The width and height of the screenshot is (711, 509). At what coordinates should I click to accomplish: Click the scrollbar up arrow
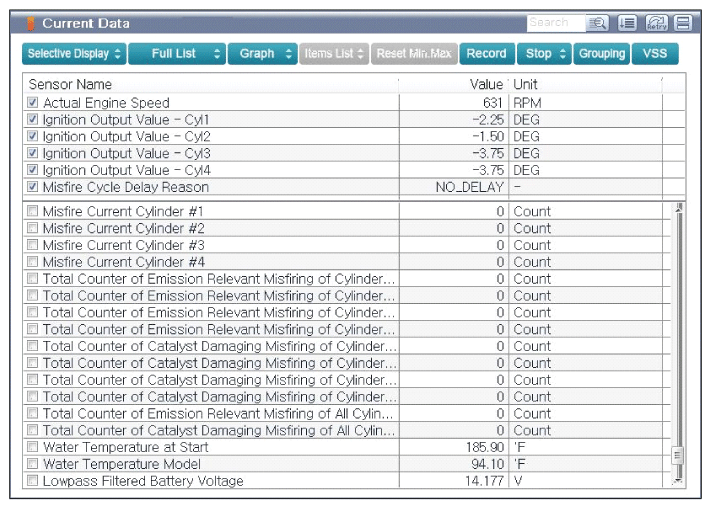pyautogui.click(x=678, y=208)
